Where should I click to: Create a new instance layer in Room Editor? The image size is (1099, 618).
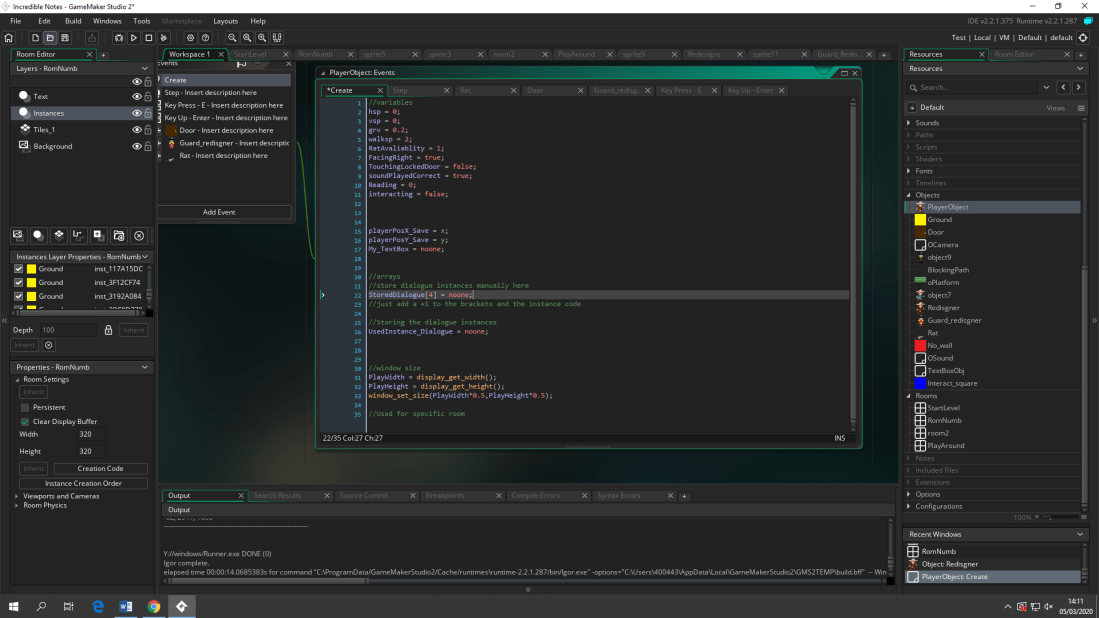pyautogui.click(x=40, y=237)
